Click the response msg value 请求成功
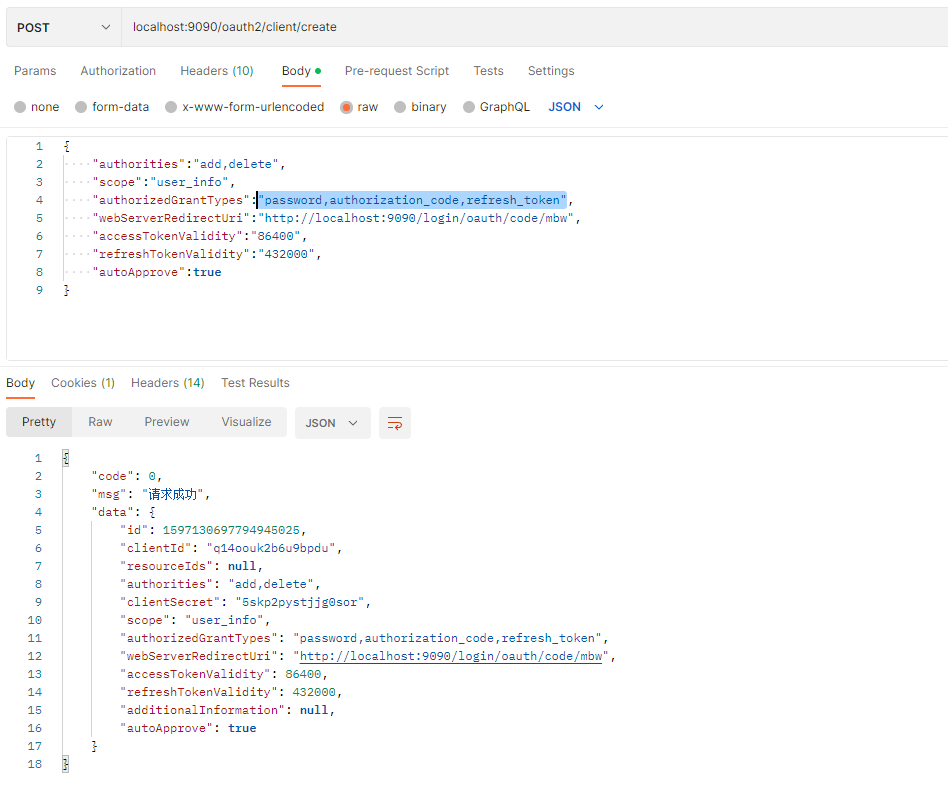This screenshot has width=948, height=802. (x=172, y=494)
